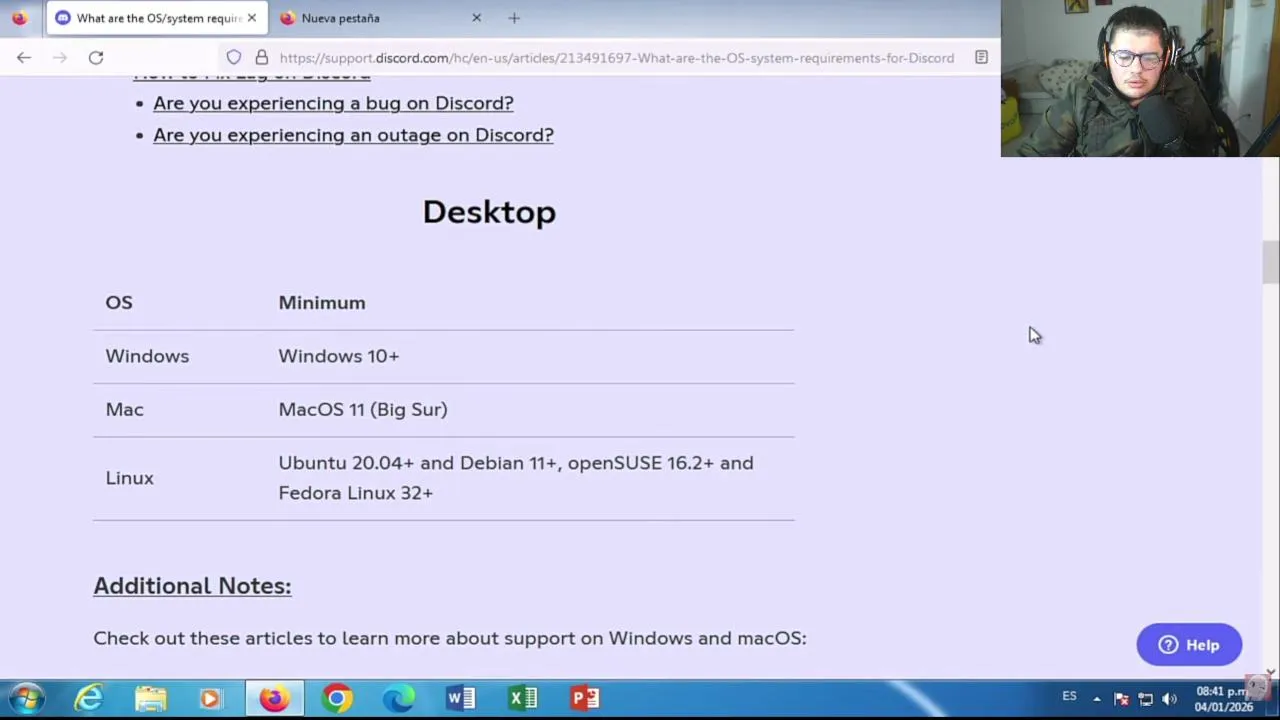Show hidden tray icons arrow
The height and width of the screenshot is (720, 1280).
(x=1097, y=699)
